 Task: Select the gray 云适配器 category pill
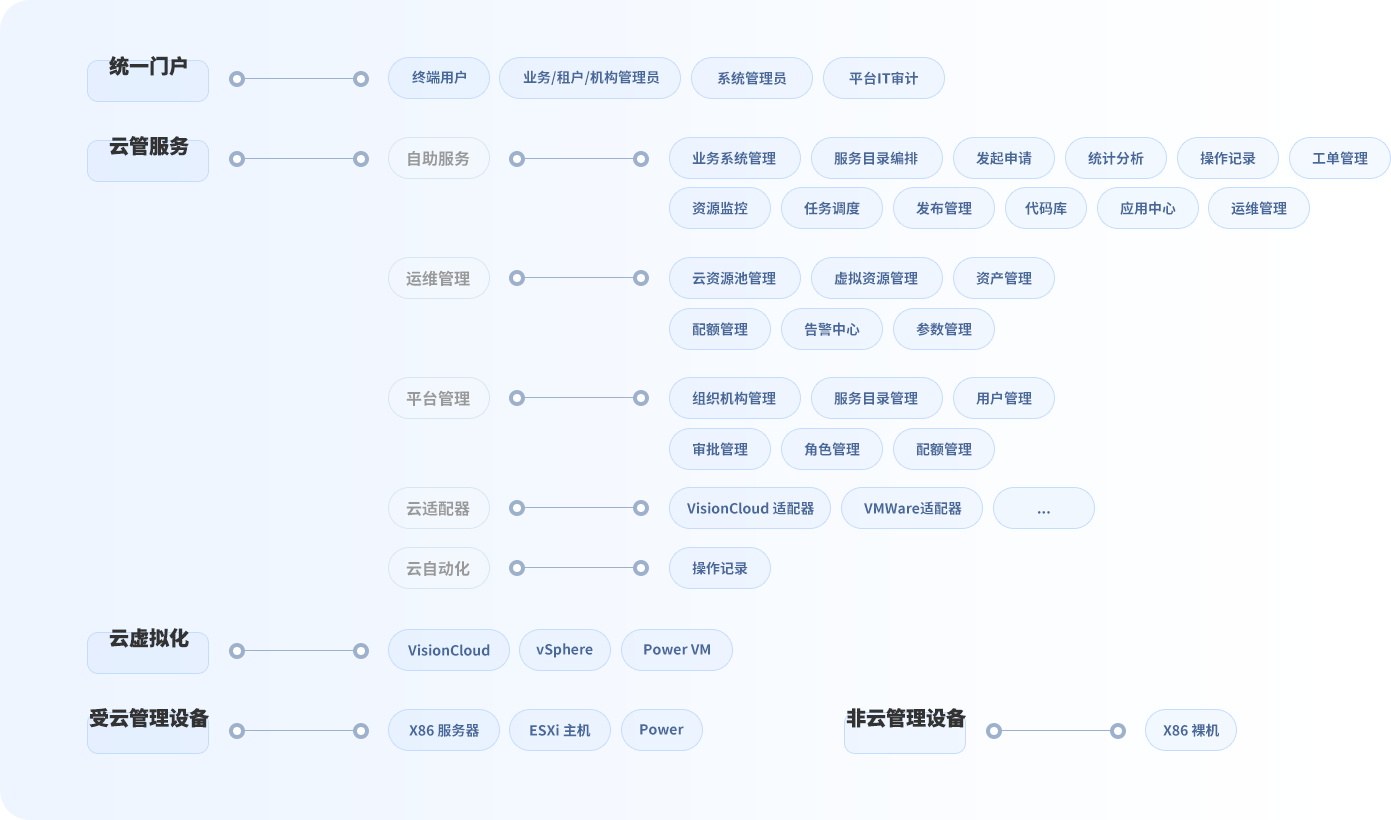tap(439, 508)
